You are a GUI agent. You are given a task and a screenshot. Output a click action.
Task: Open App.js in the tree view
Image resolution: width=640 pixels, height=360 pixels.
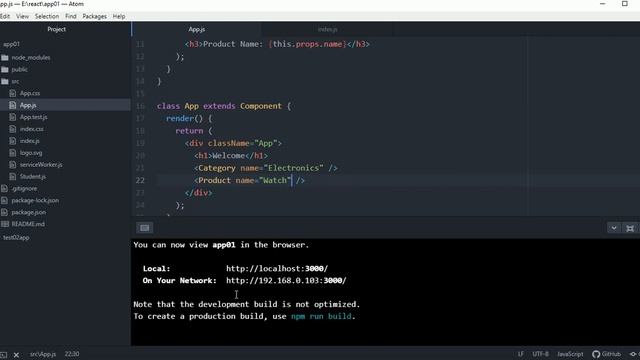pos(28,105)
